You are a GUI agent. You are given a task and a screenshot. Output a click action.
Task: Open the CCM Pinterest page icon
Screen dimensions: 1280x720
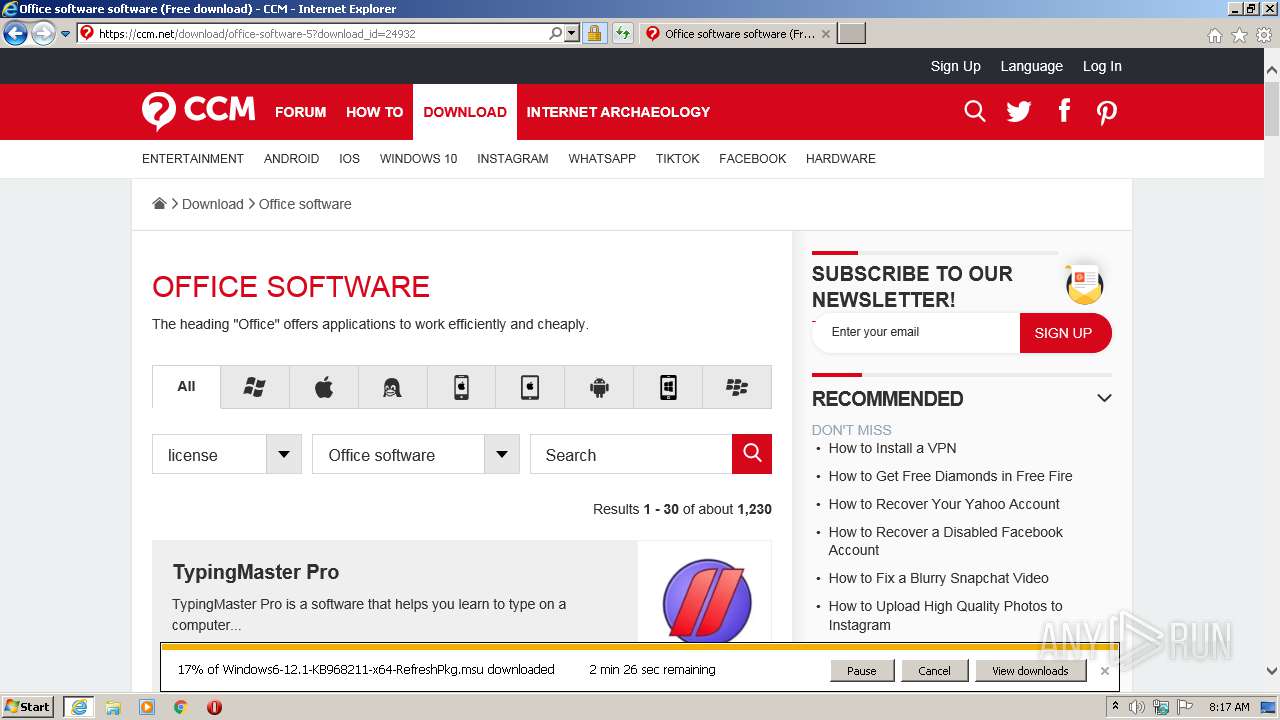click(1106, 112)
